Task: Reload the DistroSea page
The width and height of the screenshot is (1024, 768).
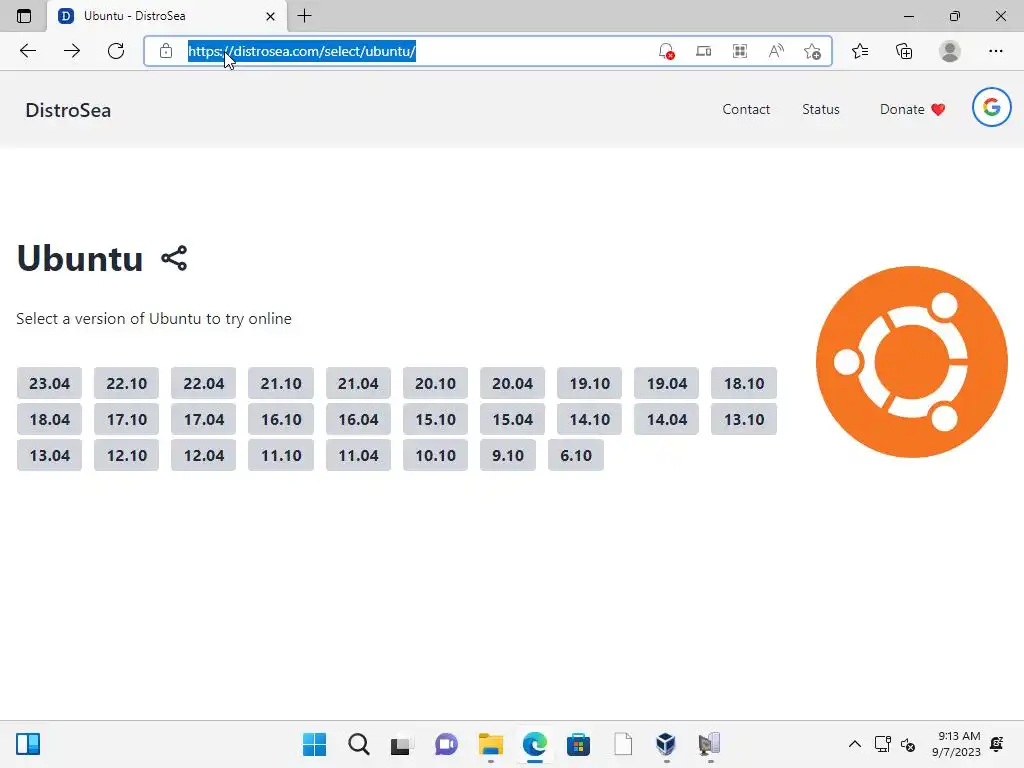Action: [x=116, y=51]
